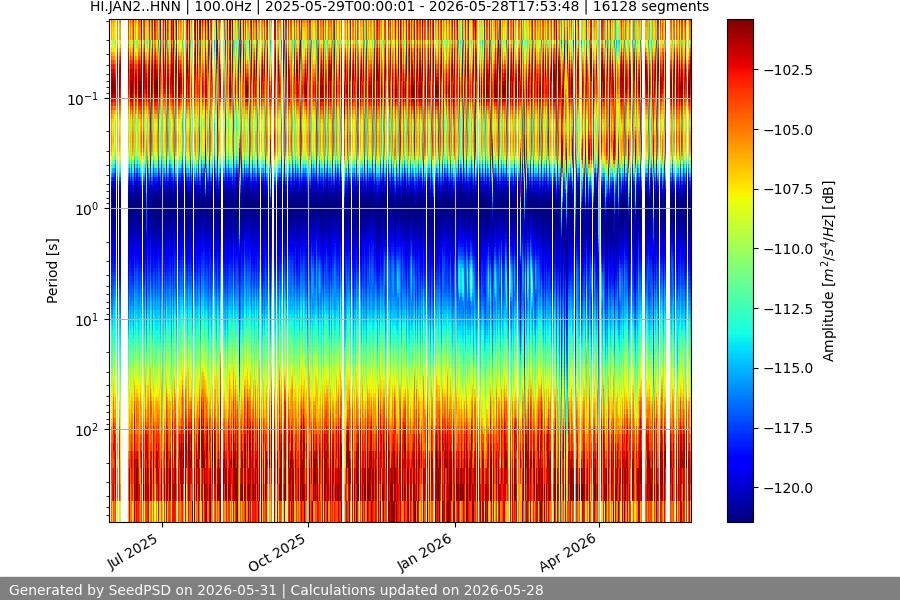Click the −115.0 colorbar tick label
This screenshot has height=600, width=900.
click(789, 369)
